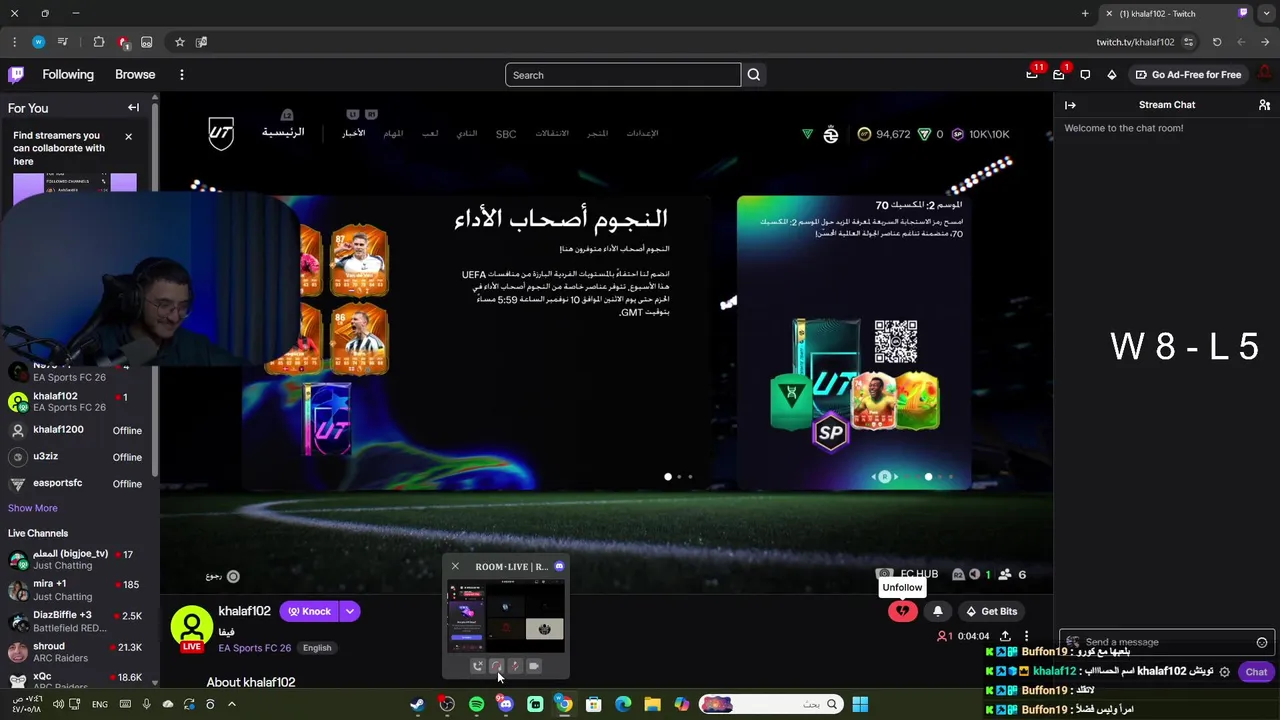The height and width of the screenshot is (720, 1280).
Task: Click the taskbar volume speaker icon
Action: [x=57, y=704]
